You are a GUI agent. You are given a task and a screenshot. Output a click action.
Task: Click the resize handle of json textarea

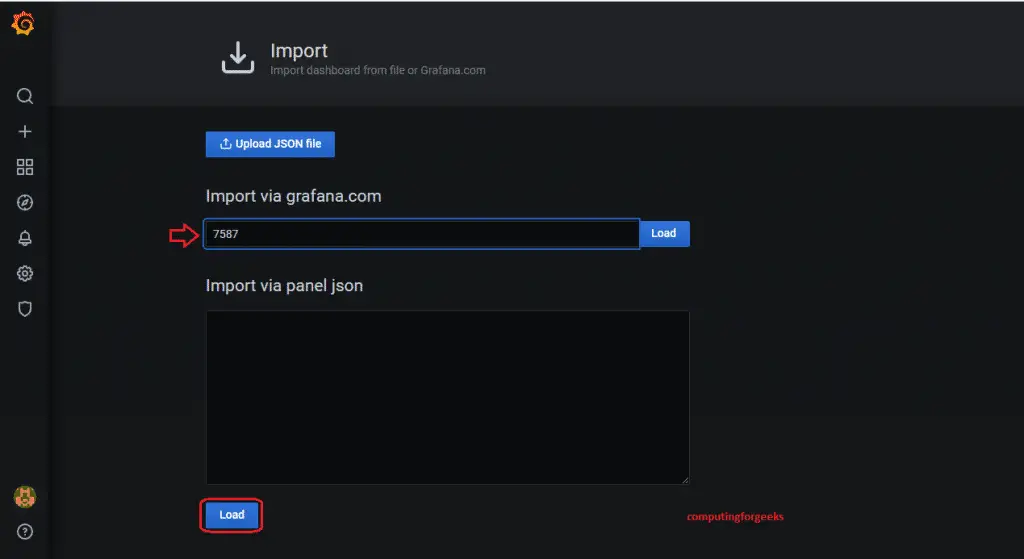(685, 480)
